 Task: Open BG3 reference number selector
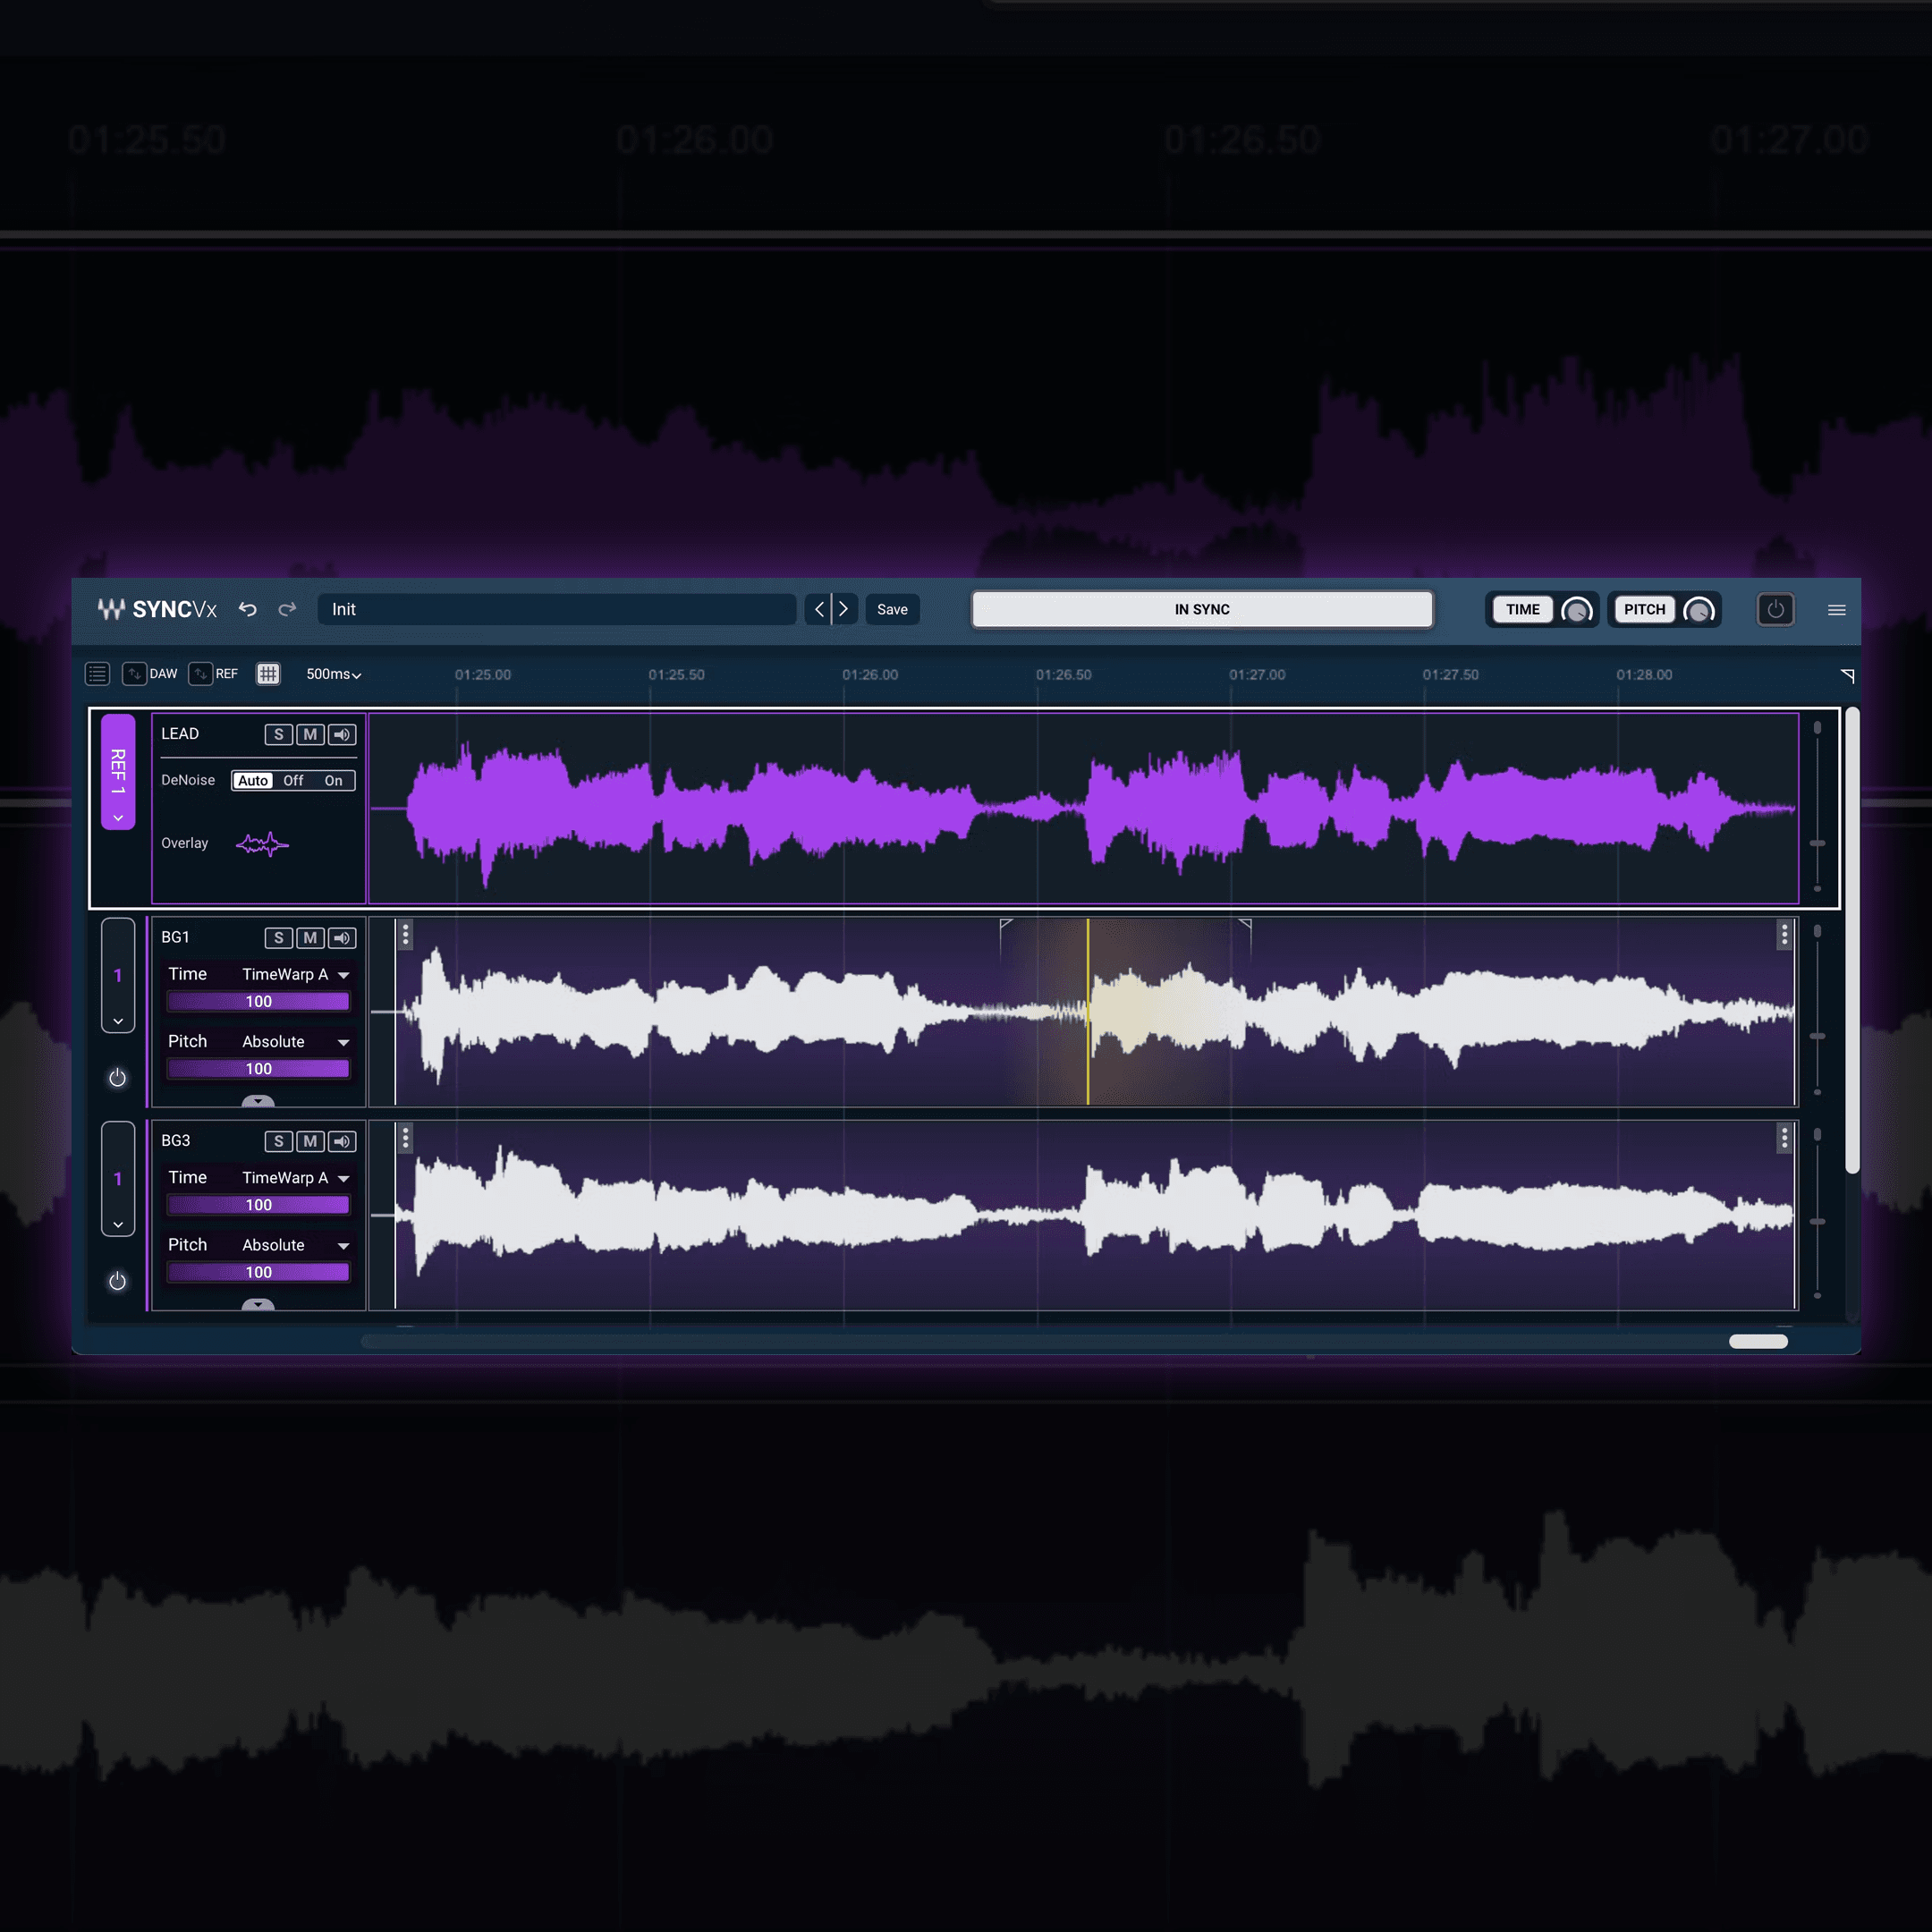pyautogui.click(x=118, y=1179)
